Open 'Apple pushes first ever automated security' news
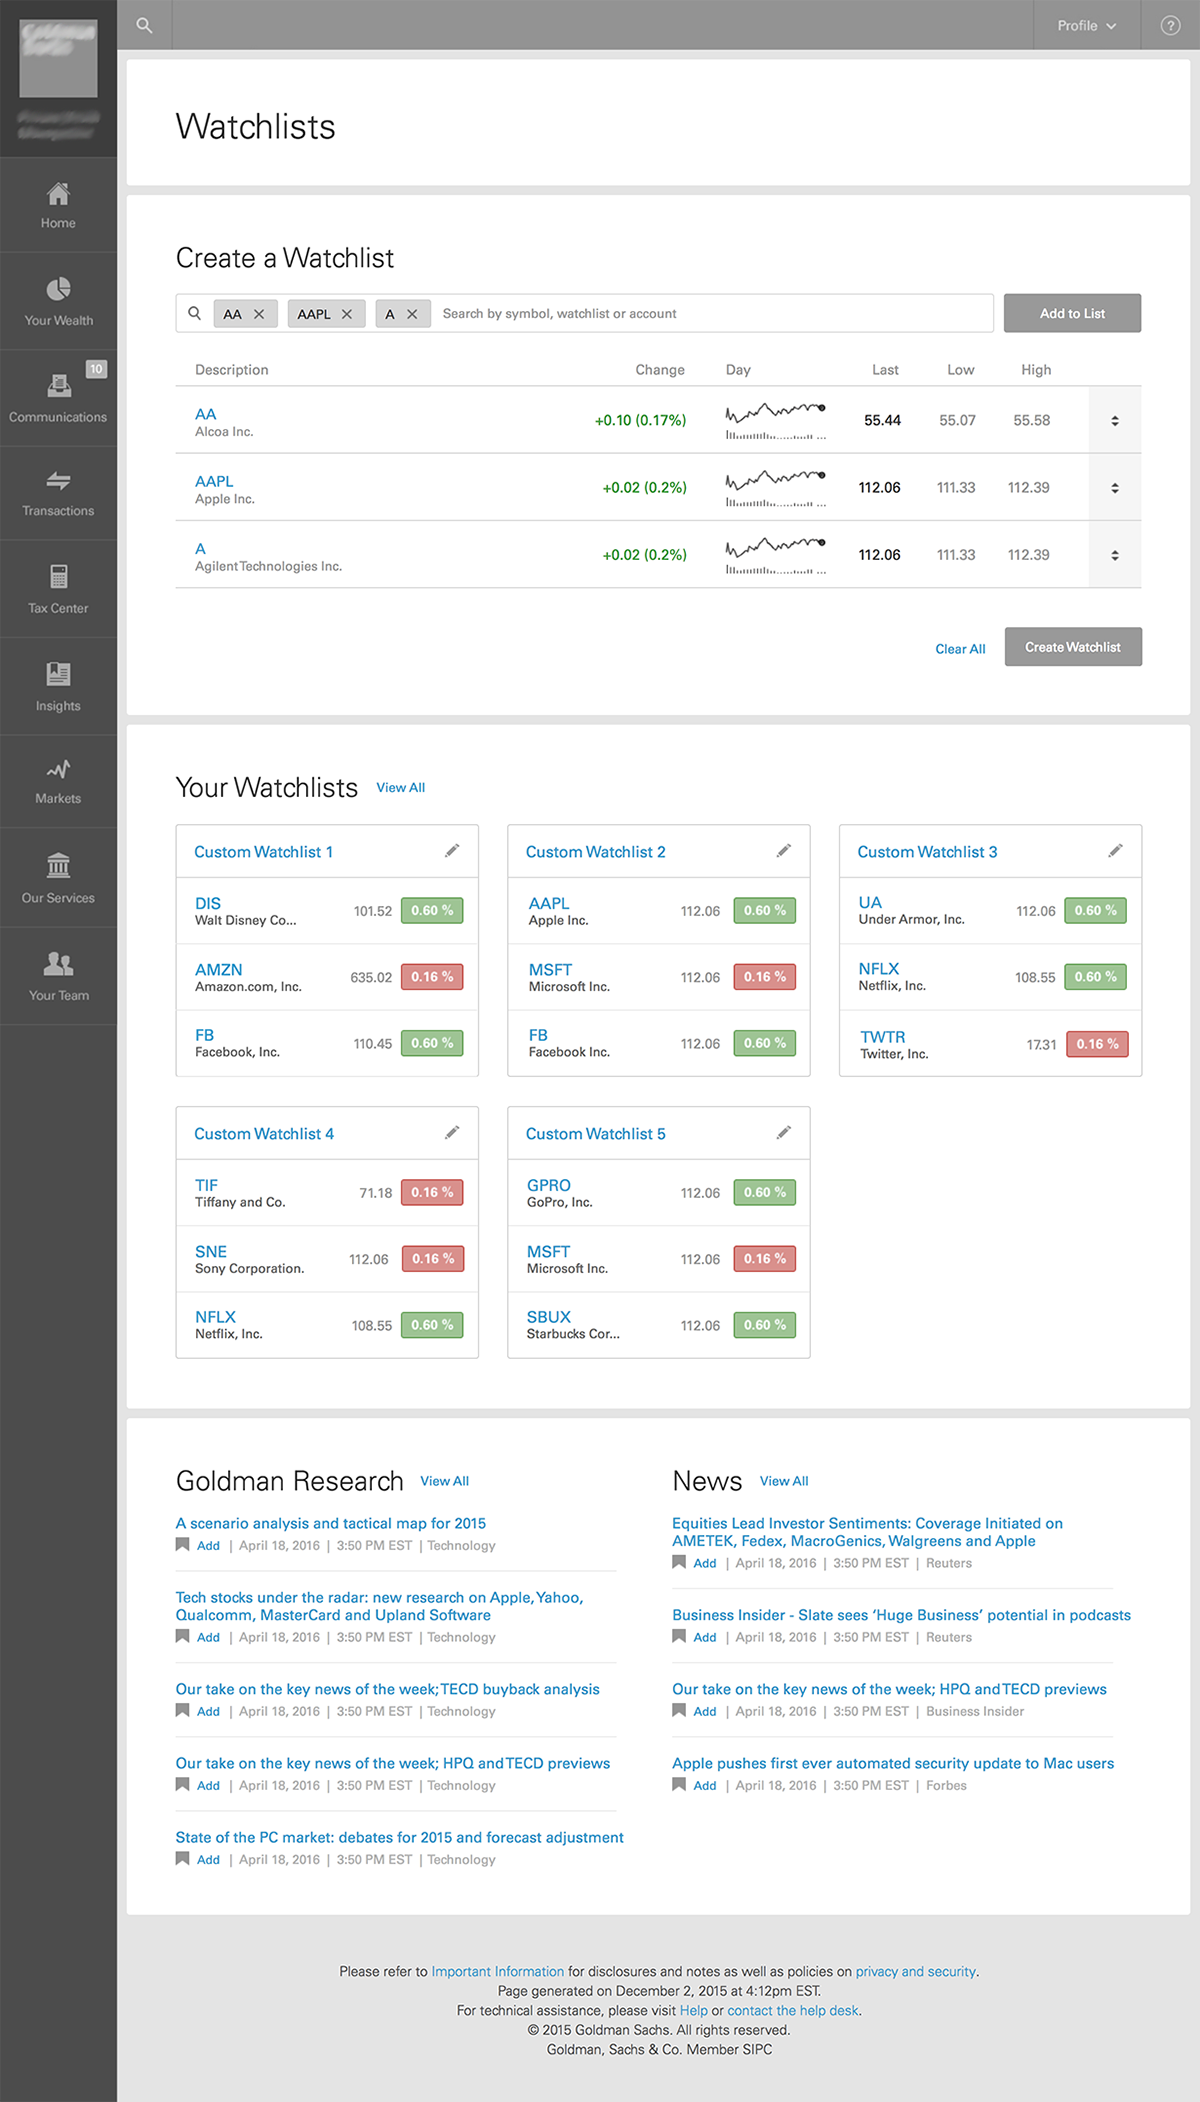The height and width of the screenshot is (2102, 1200). 893,1764
